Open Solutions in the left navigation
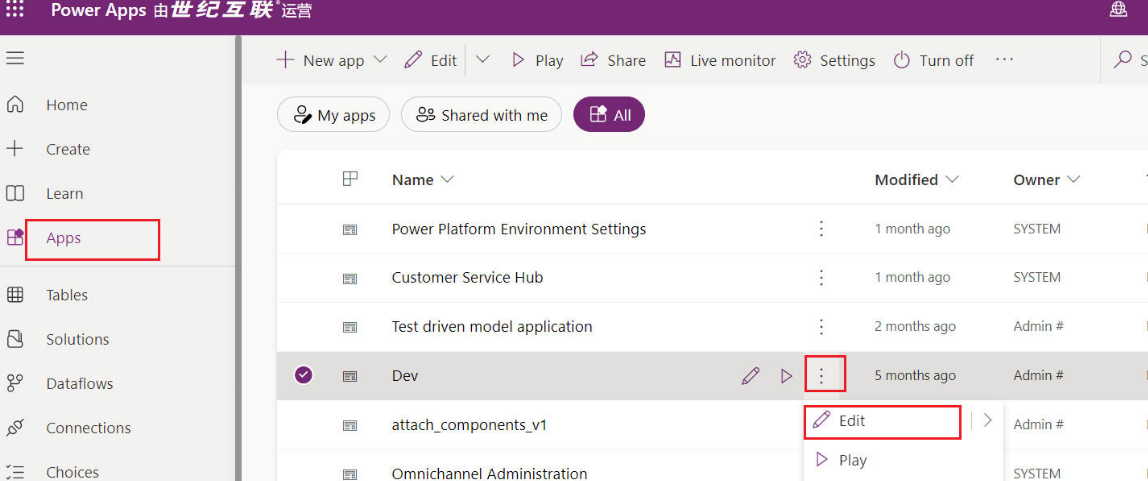1148x481 pixels. point(78,340)
